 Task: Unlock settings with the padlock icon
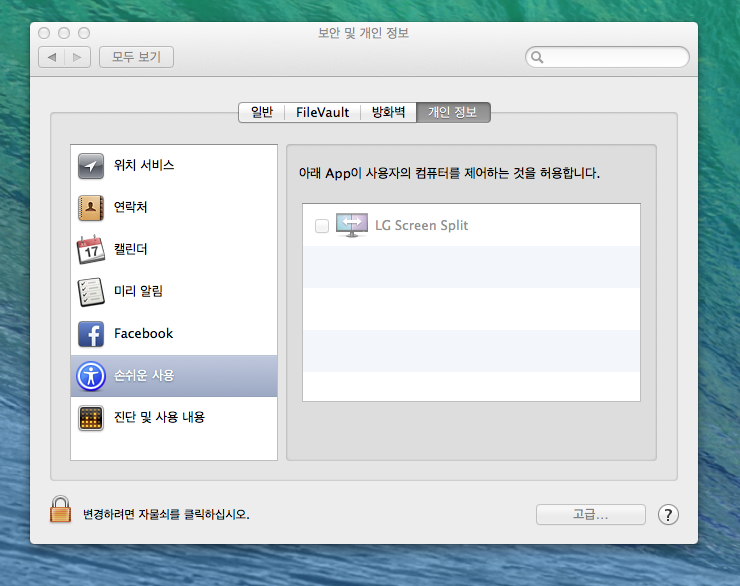coord(60,510)
